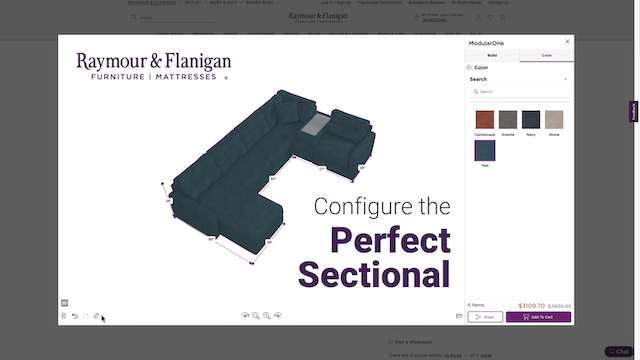
Task: Click the 6 items count text
Action: click(x=476, y=305)
